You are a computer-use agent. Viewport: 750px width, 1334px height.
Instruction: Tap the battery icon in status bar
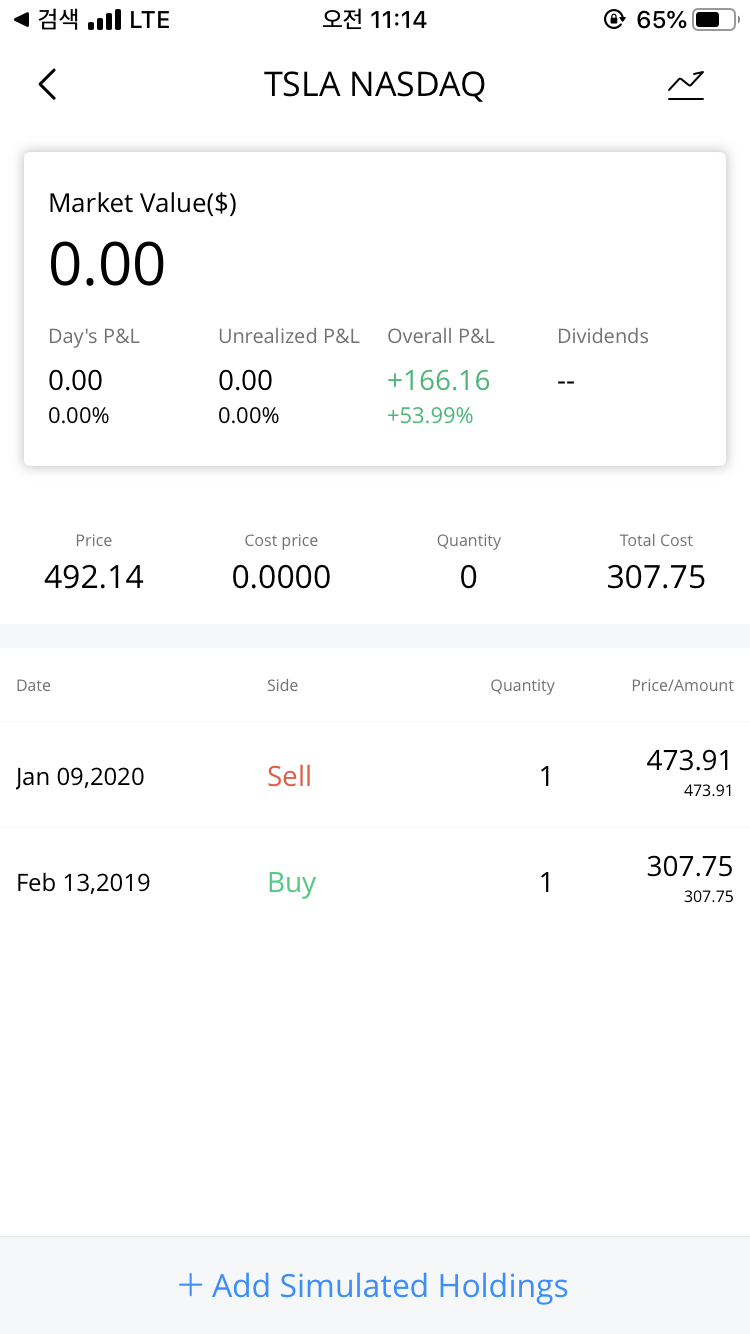[712, 20]
